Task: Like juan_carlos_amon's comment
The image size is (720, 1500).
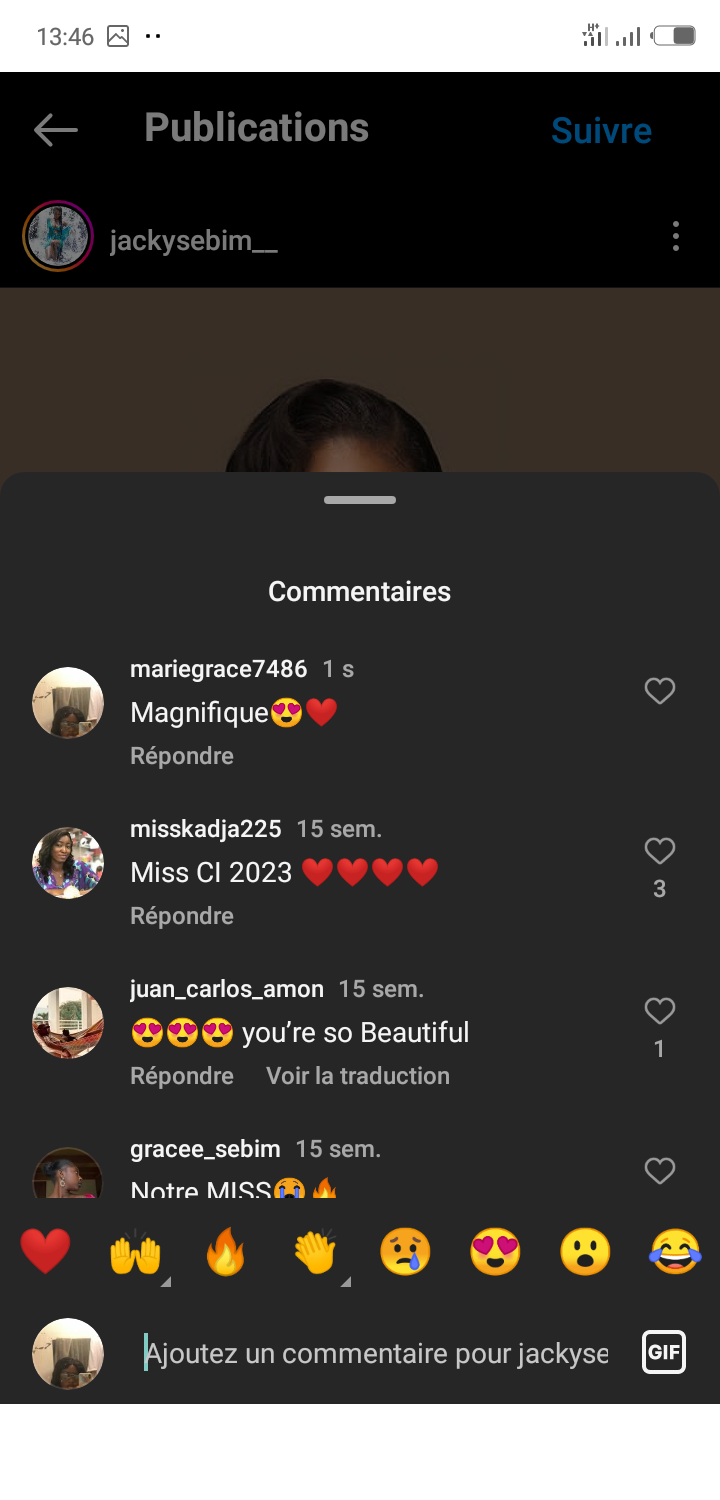Action: tap(660, 1011)
